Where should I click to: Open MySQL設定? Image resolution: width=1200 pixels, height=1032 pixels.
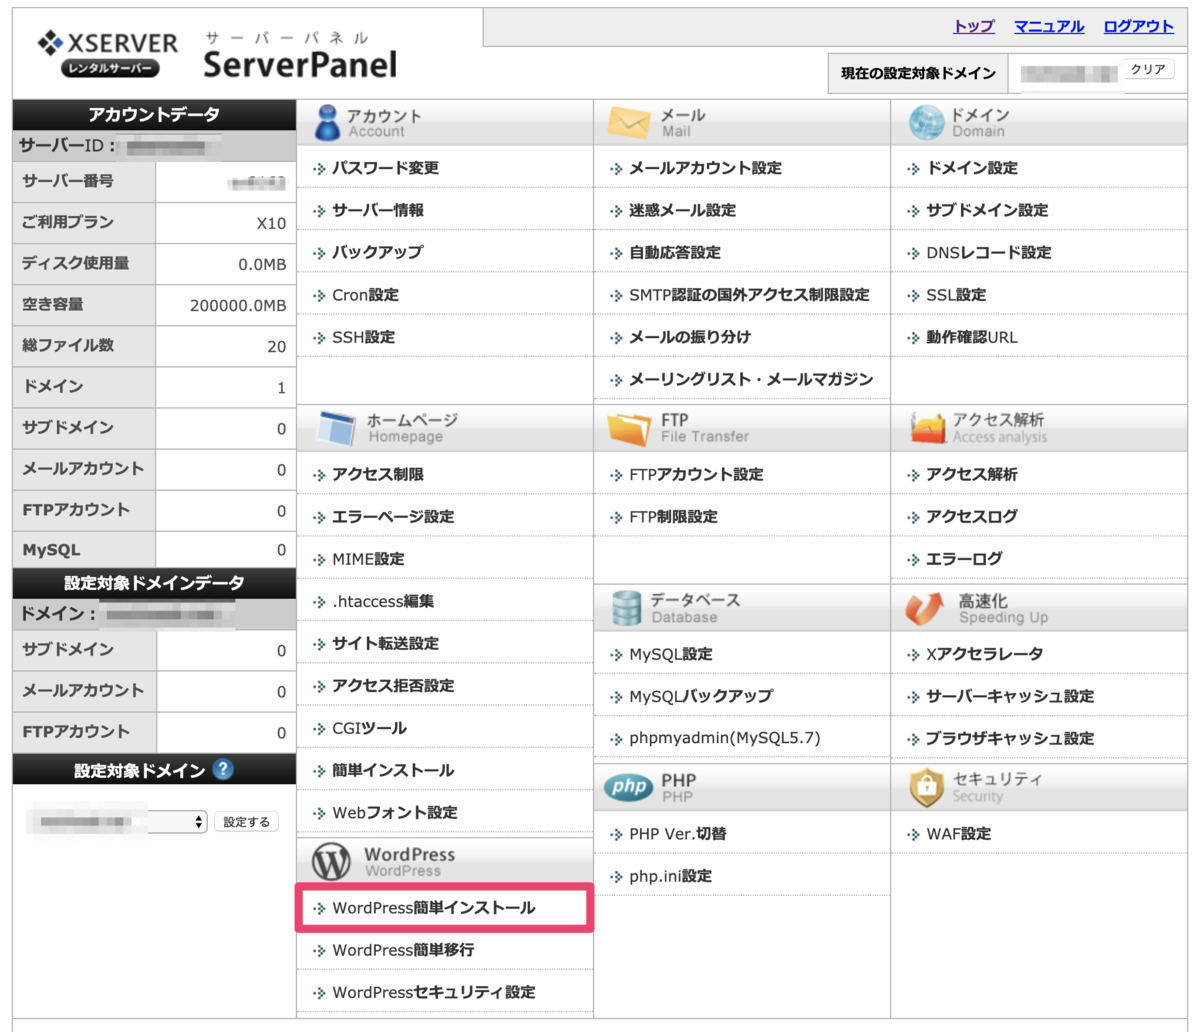(671, 654)
